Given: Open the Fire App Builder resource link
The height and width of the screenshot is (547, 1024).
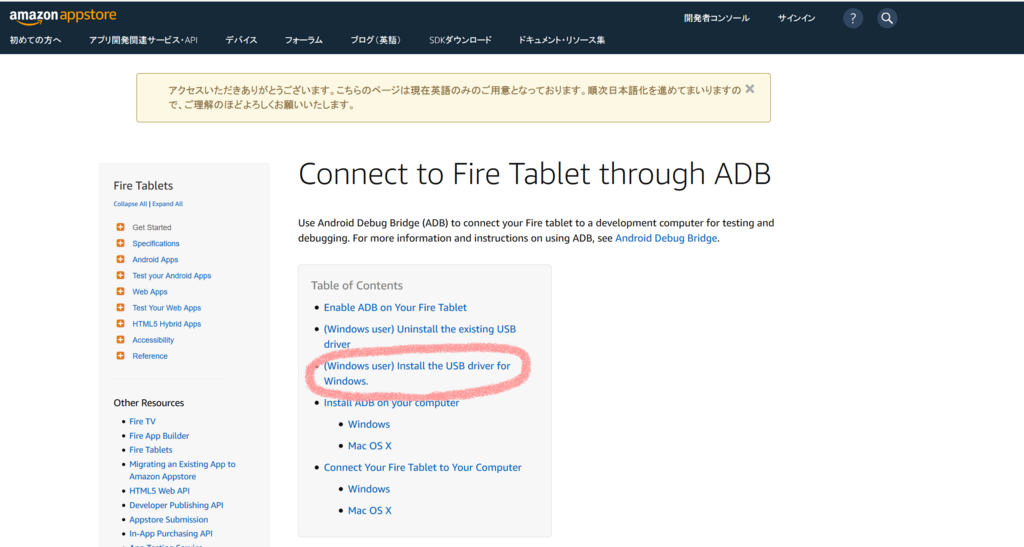Looking at the screenshot, I should click(159, 435).
